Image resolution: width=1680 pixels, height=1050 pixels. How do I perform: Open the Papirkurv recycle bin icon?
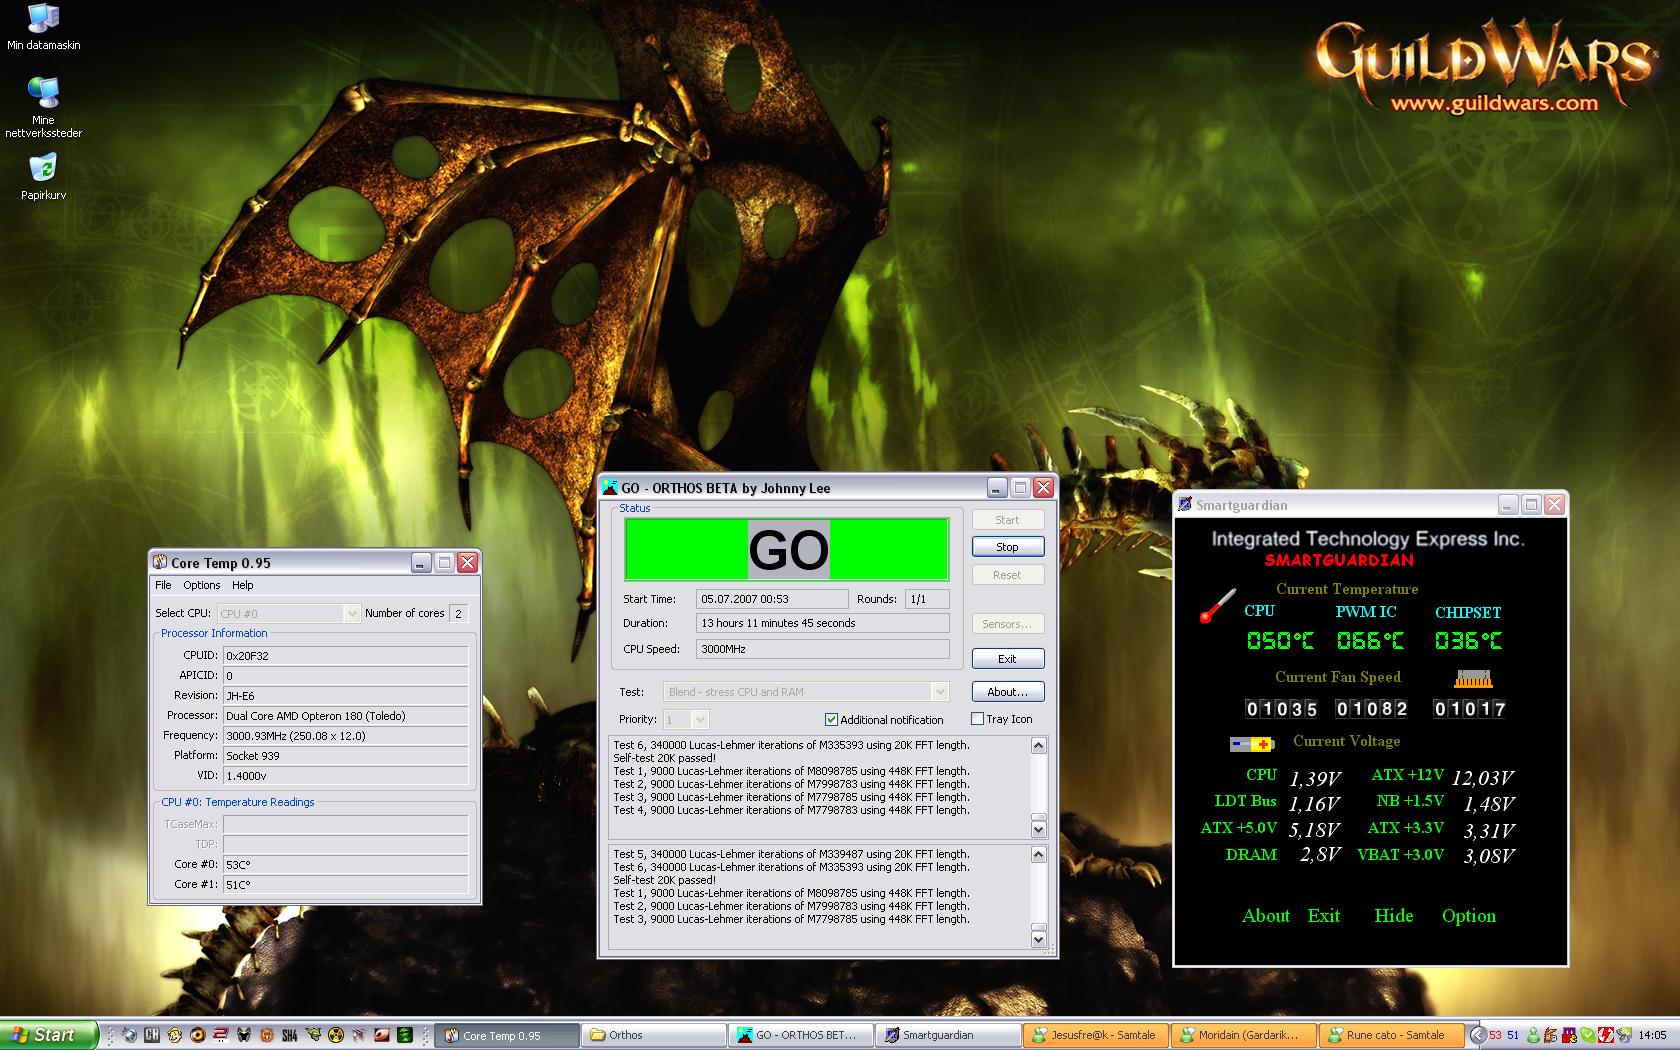43,177
